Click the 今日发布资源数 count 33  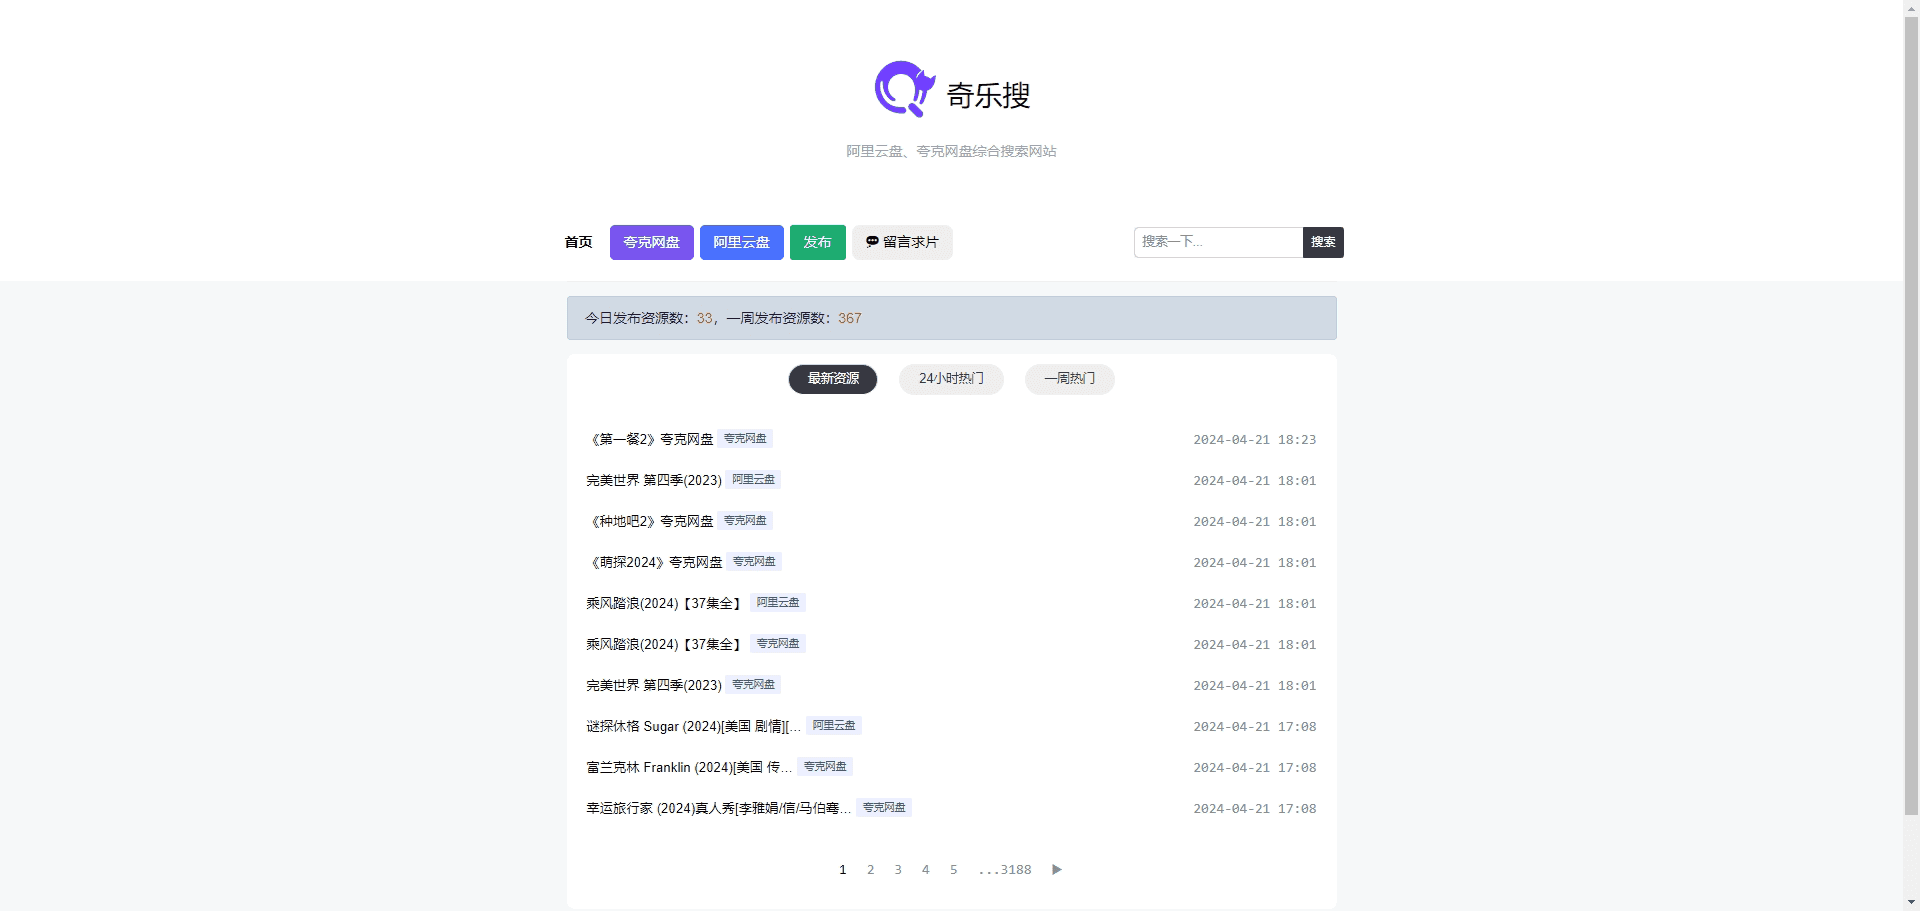tap(705, 318)
